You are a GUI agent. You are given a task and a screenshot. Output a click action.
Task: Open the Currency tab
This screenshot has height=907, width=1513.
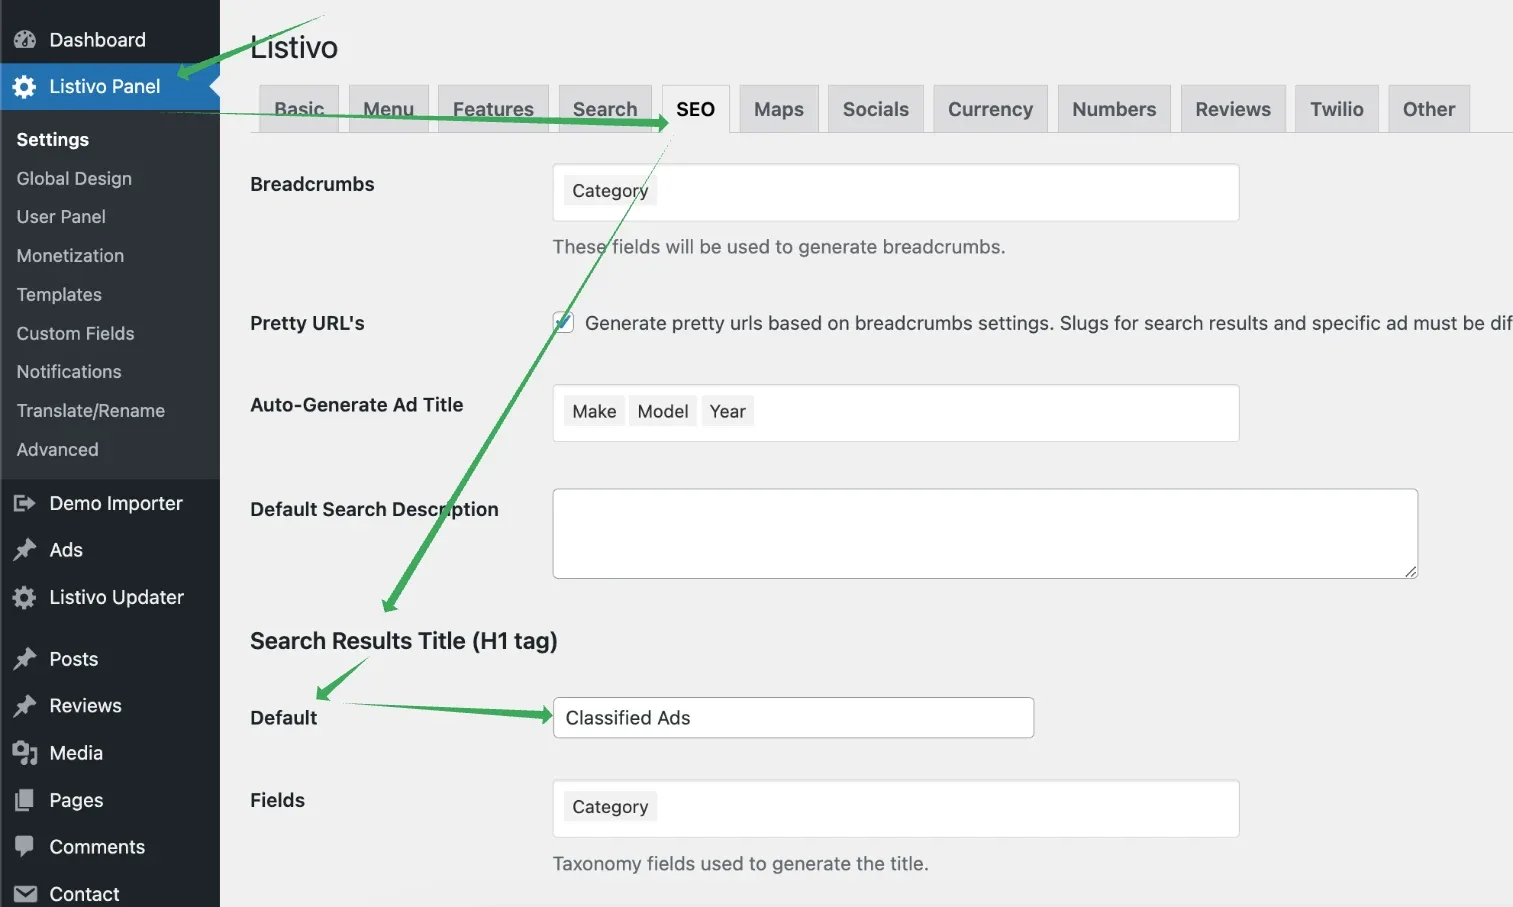coord(991,109)
